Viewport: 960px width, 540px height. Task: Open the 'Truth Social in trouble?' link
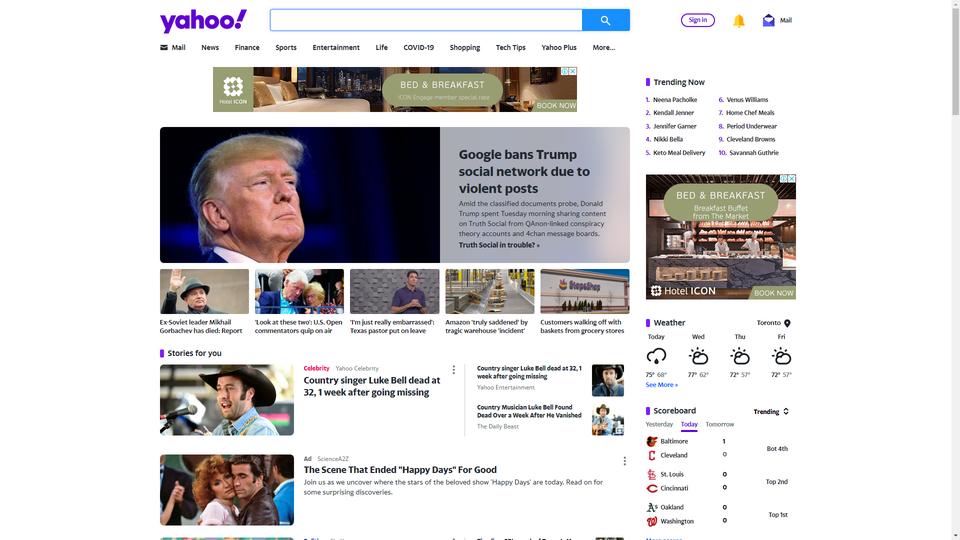499,245
